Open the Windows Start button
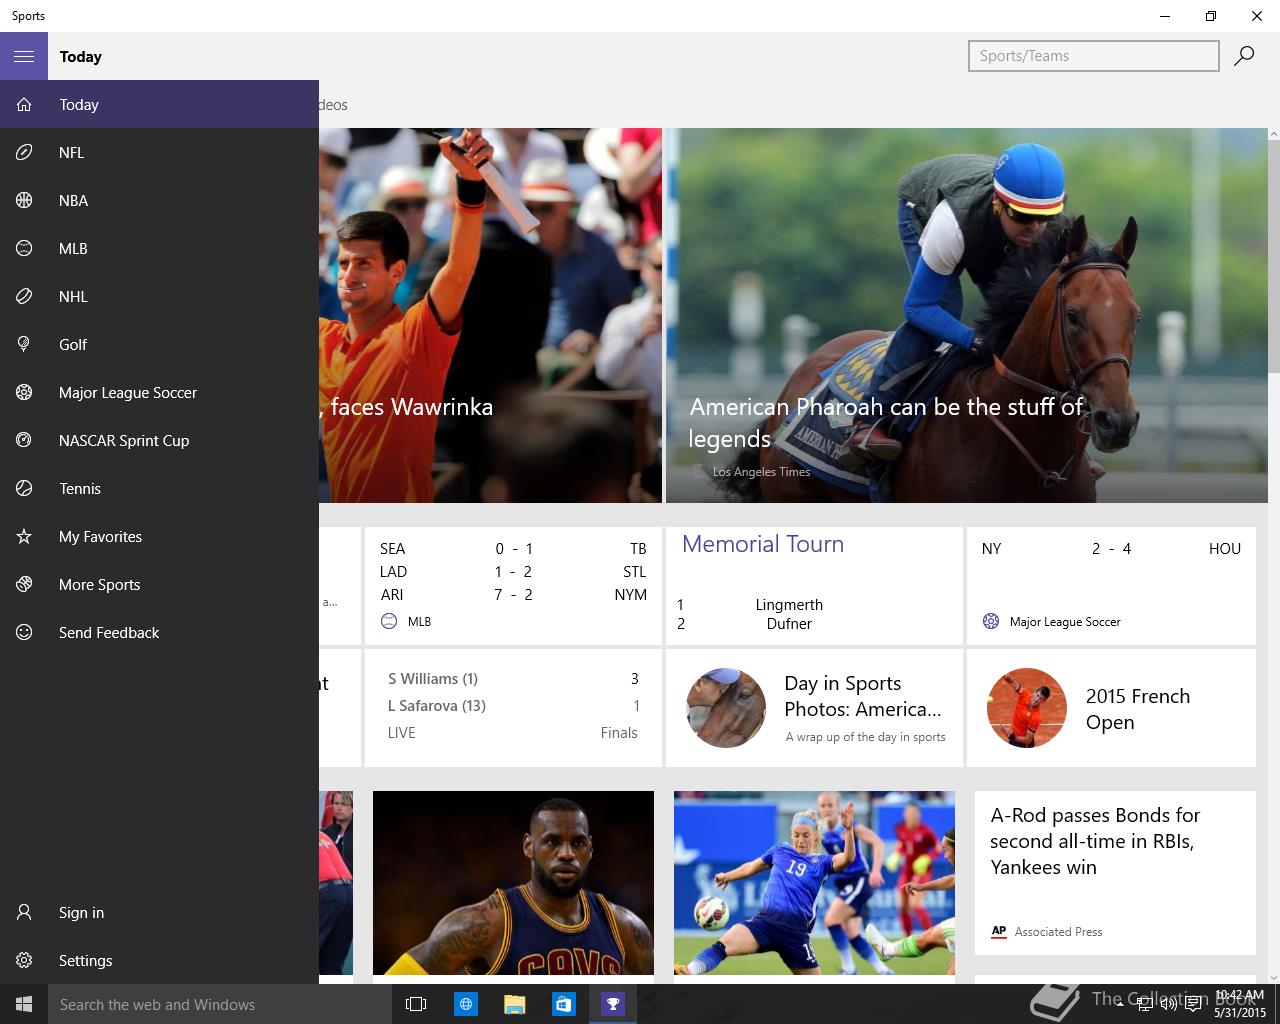 (24, 1004)
